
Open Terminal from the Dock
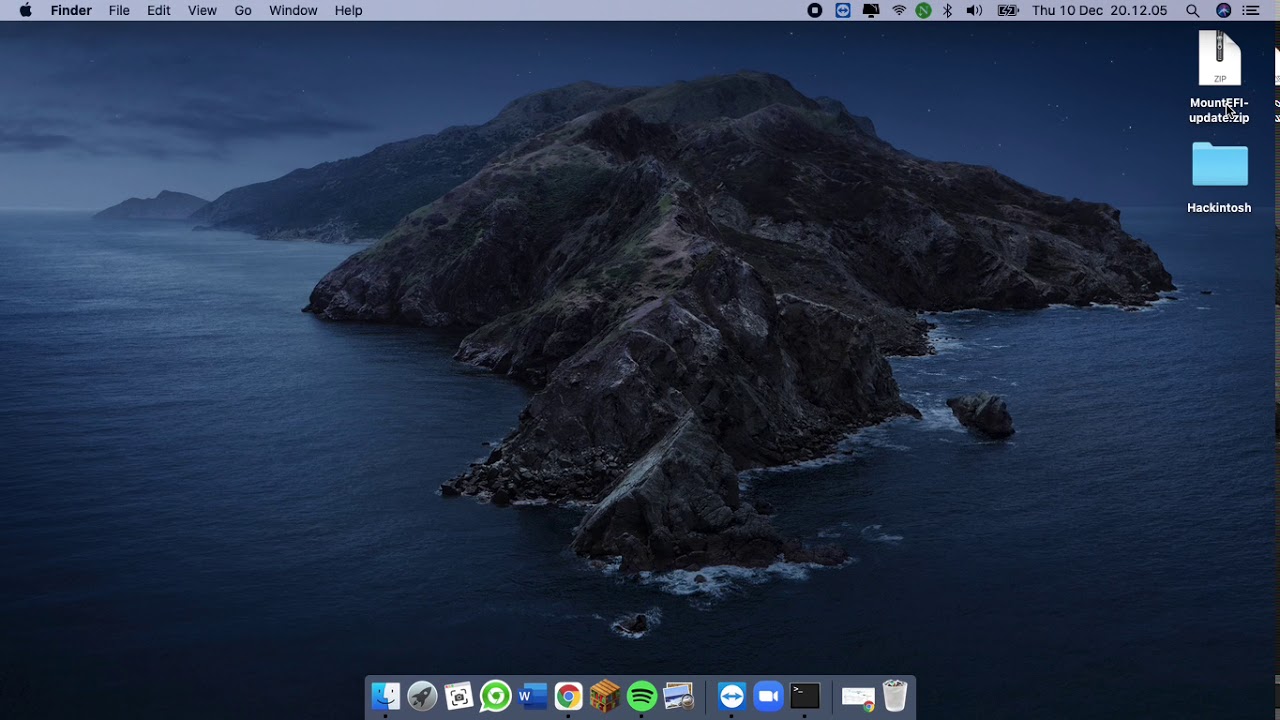tap(805, 696)
